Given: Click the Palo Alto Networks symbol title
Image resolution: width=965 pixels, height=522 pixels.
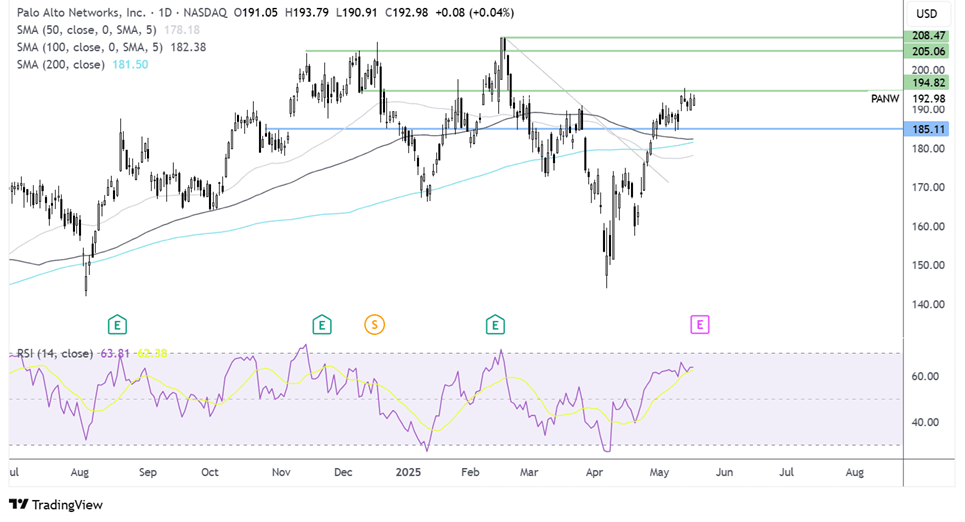Looking at the screenshot, I should tap(75, 14).
